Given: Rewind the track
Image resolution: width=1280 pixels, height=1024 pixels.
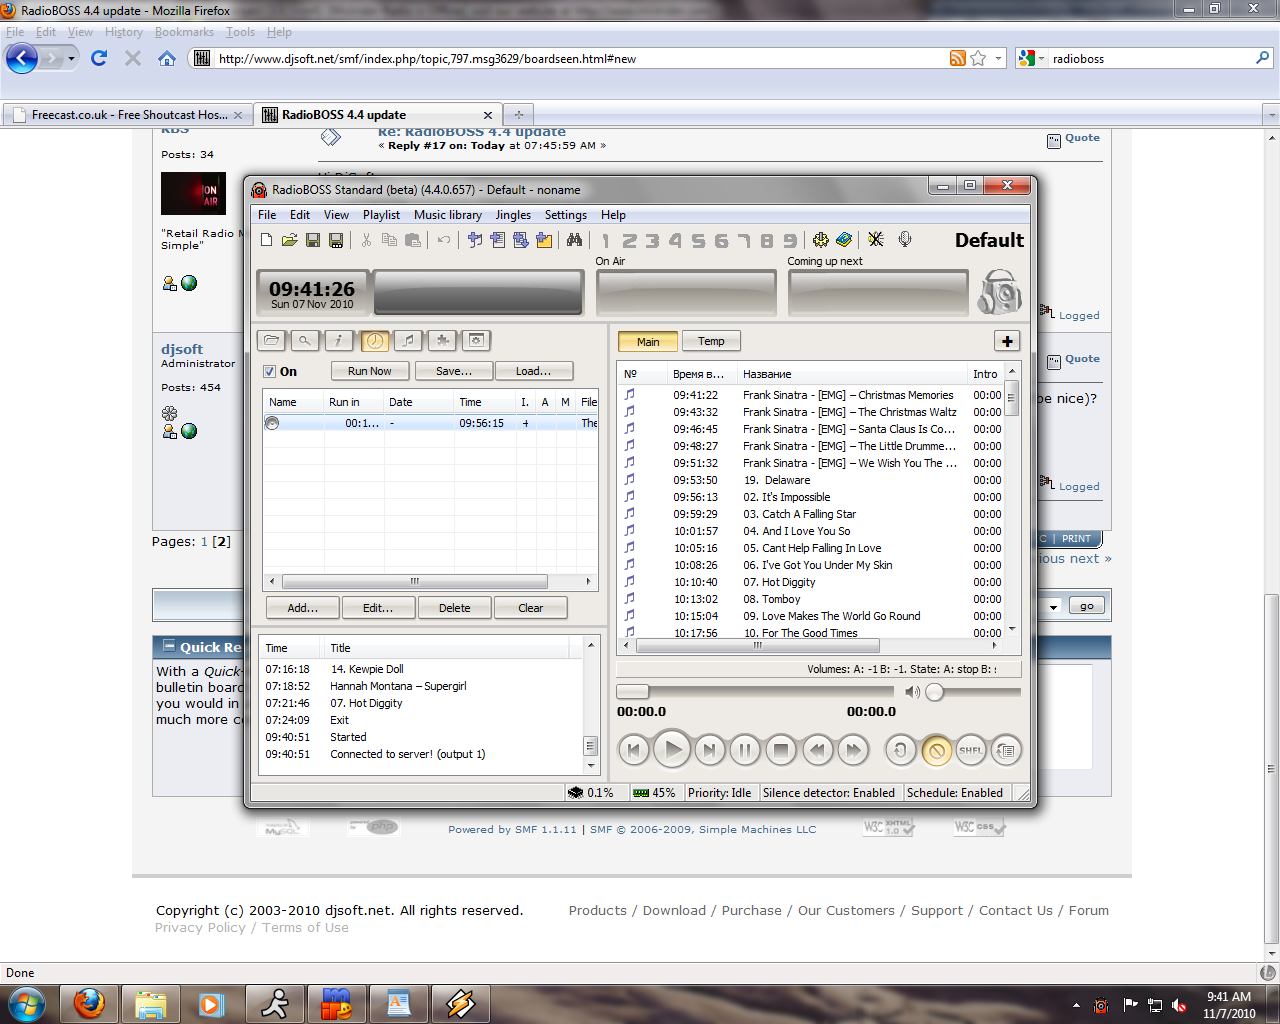Looking at the screenshot, I should coord(818,749).
